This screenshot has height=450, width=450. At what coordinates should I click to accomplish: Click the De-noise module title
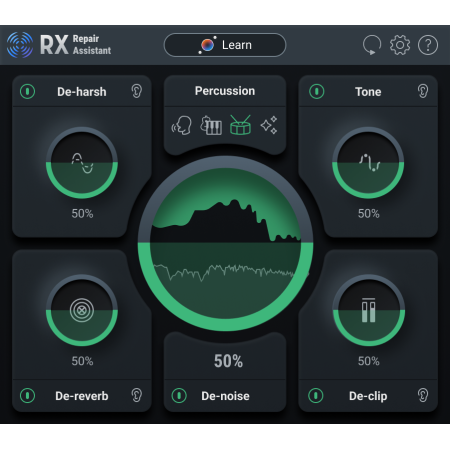click(225, 396)
